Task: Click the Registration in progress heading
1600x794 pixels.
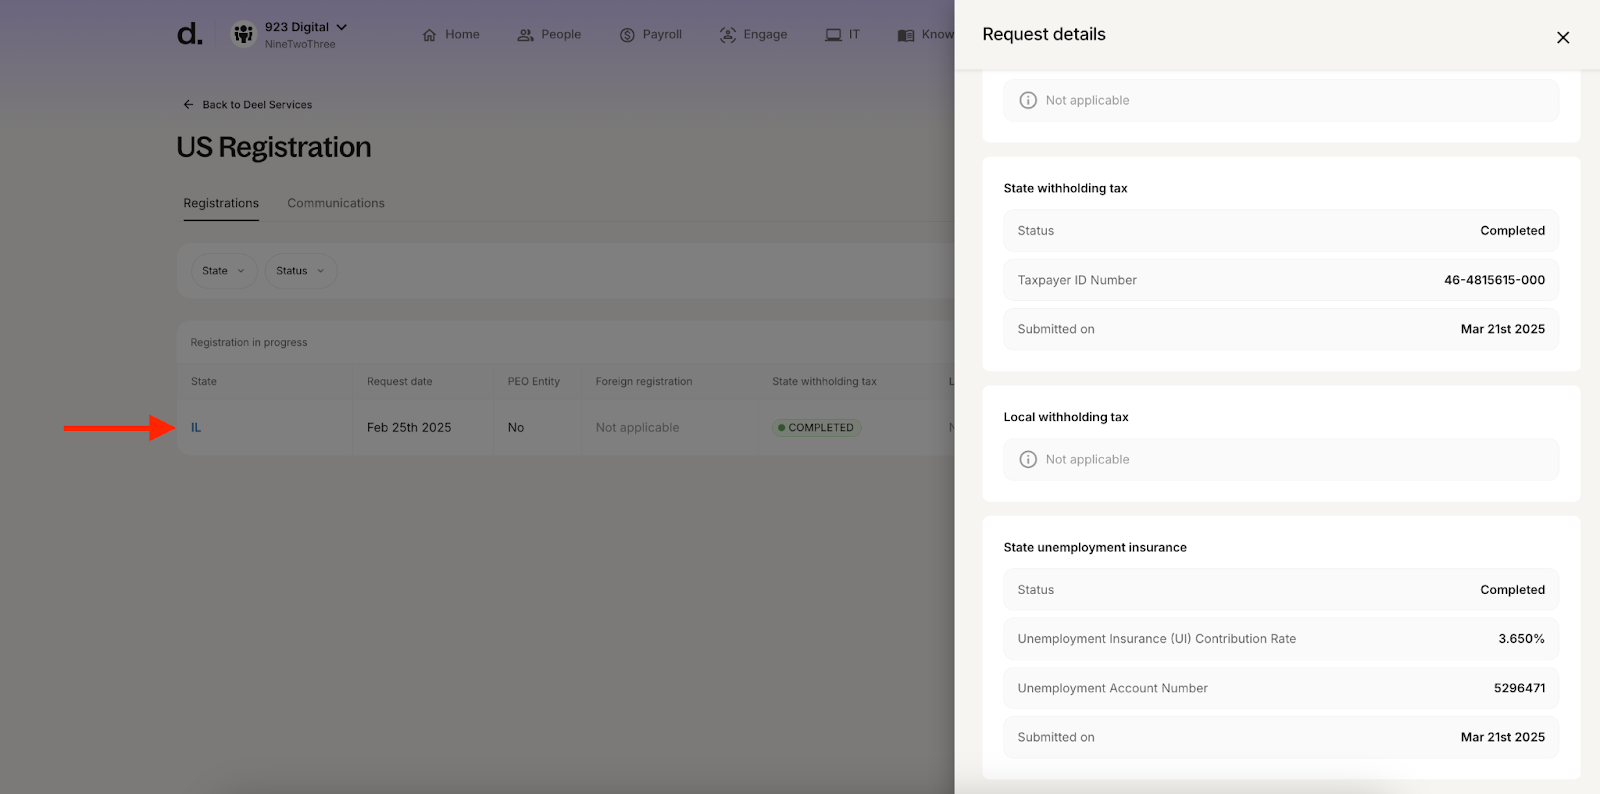Action: pos(249,342)
